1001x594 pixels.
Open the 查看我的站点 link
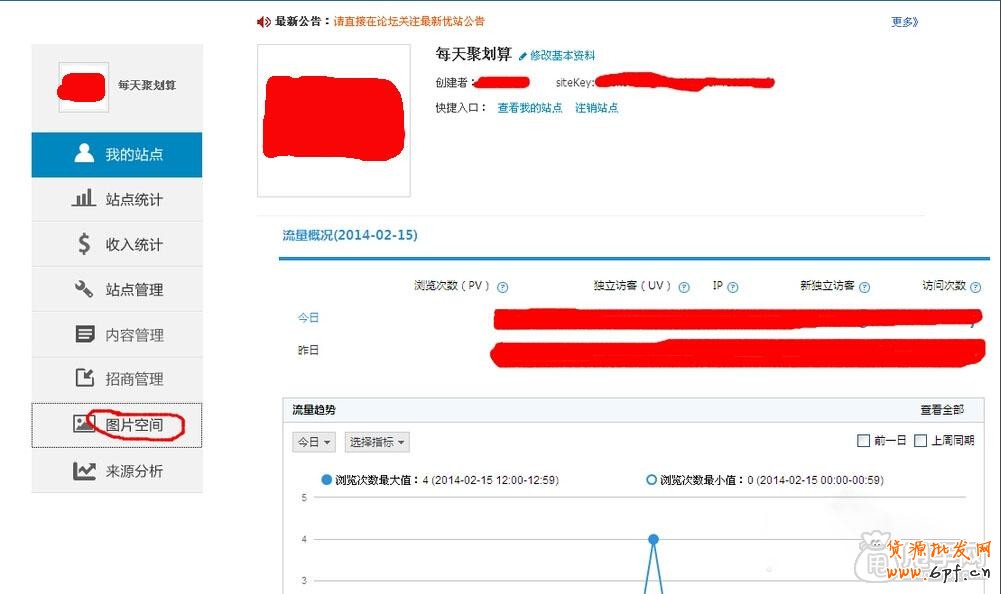tap(529, 108)
